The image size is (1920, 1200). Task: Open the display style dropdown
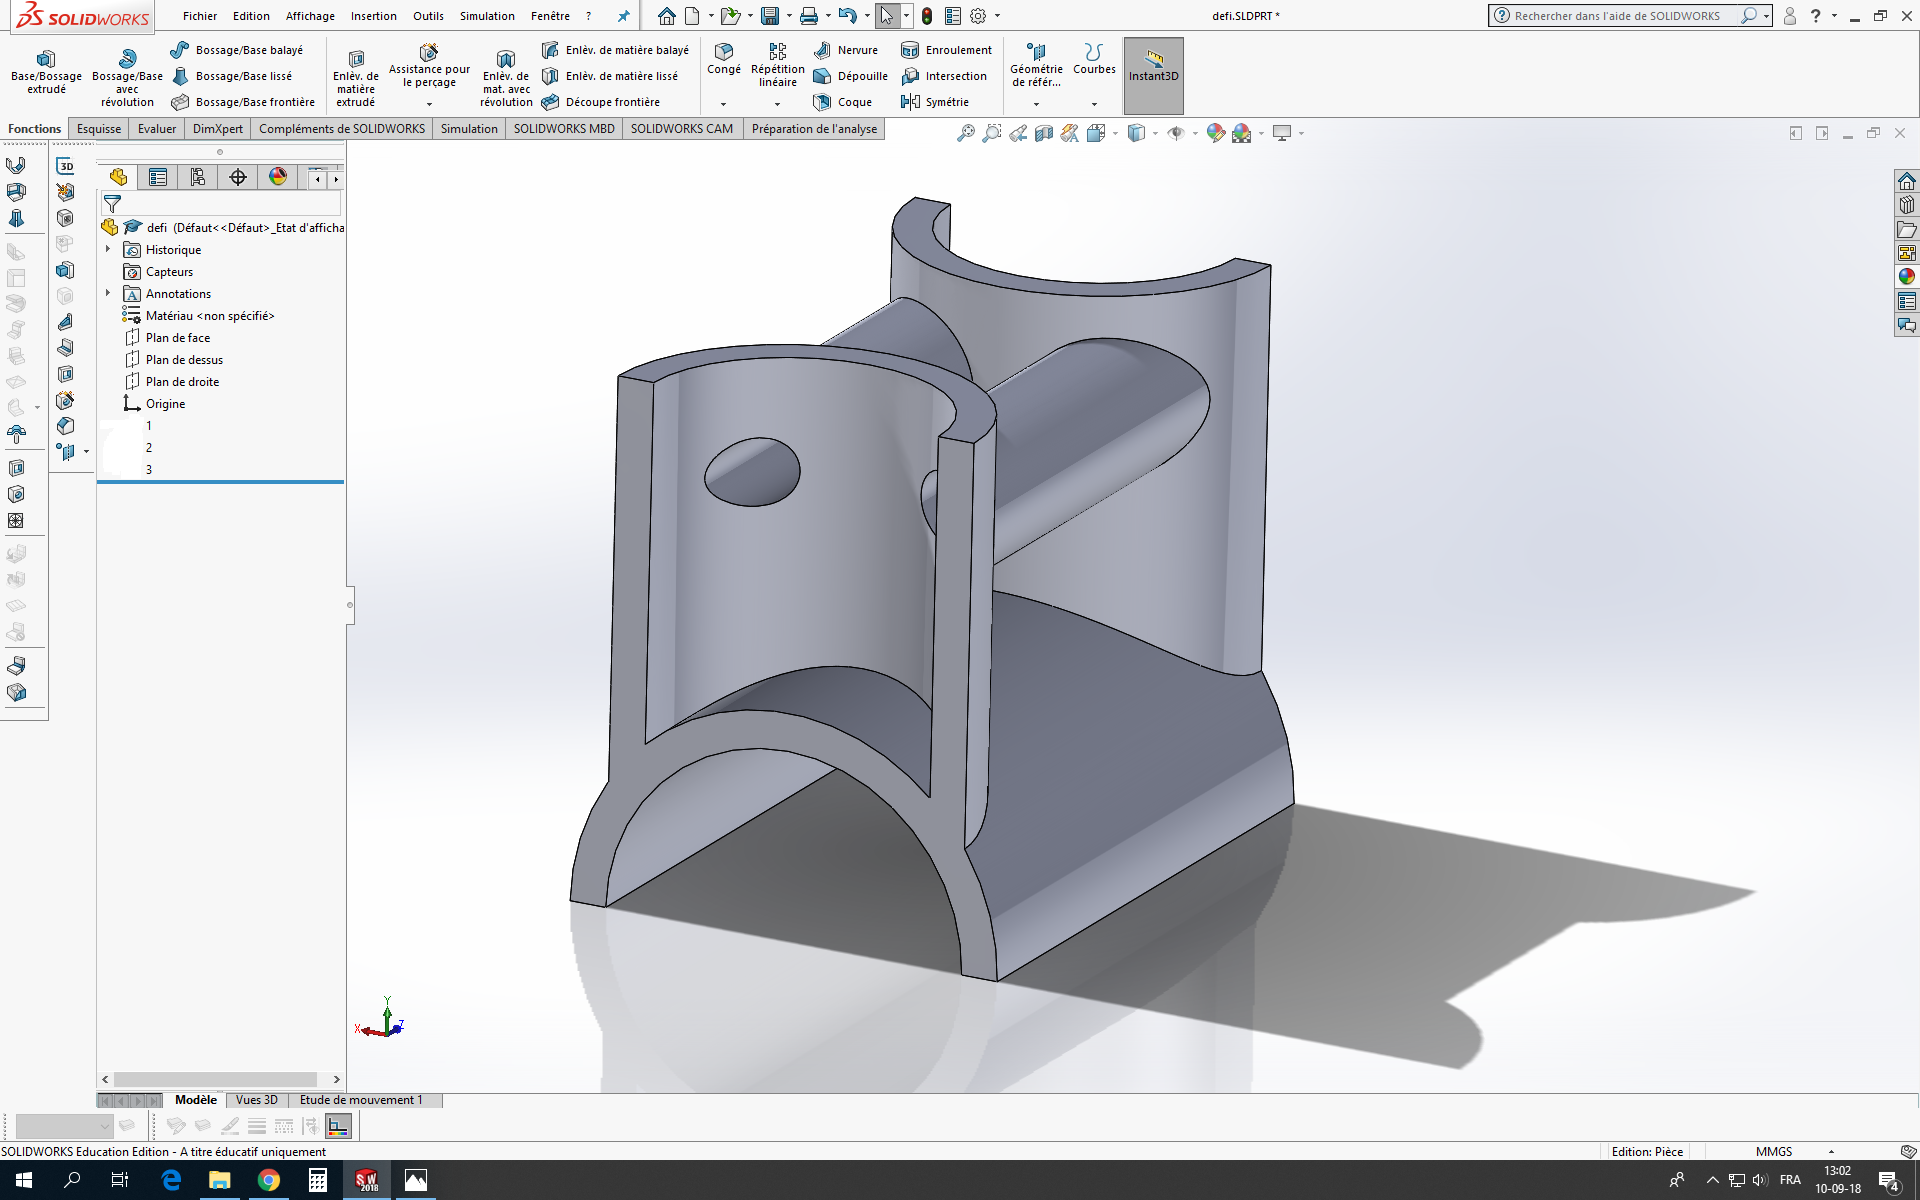(x=1154, y=132)
